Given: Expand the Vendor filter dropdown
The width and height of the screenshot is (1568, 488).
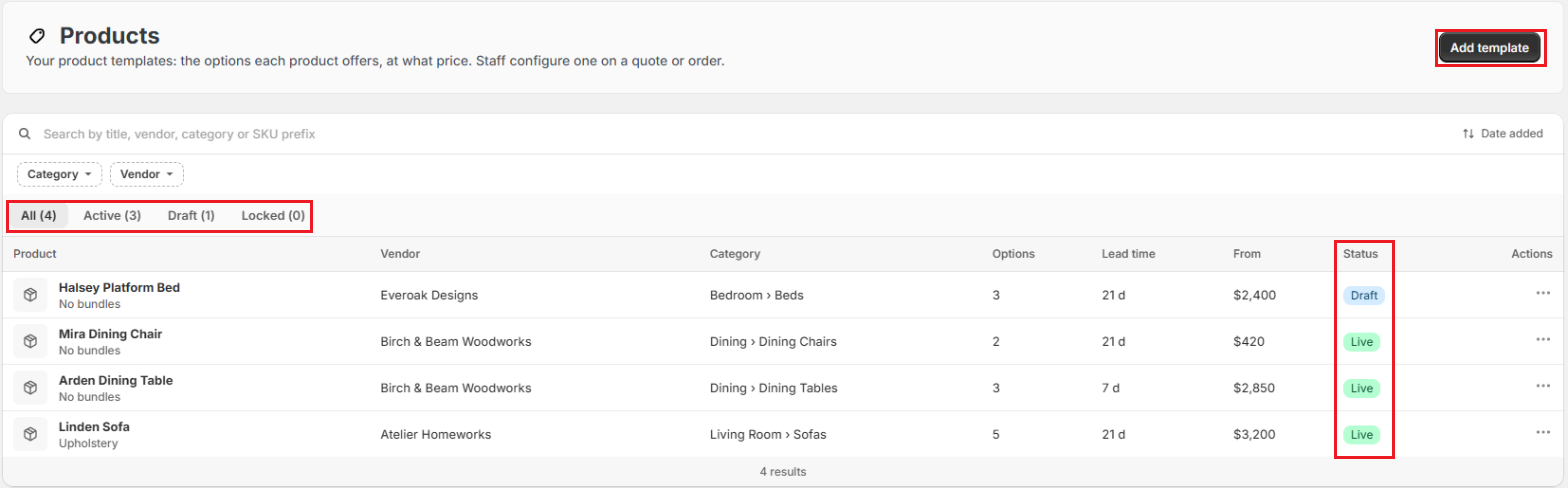Looking at the screenshot, I should (146, 174).
